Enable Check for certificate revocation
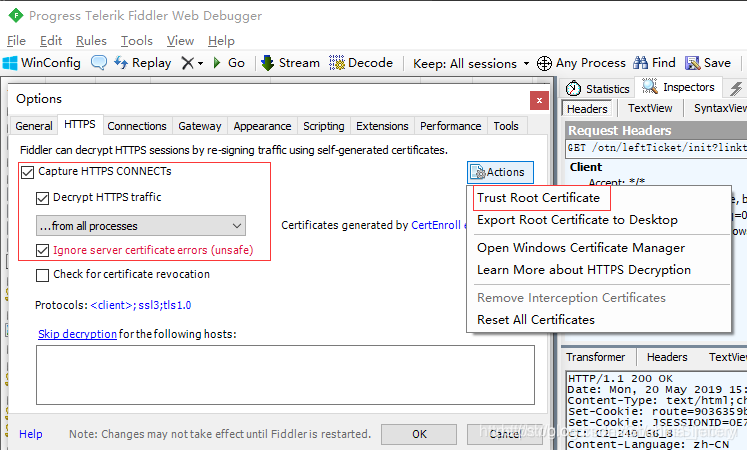The height and width of the screenshot is (450, 747). click(42, 275)
